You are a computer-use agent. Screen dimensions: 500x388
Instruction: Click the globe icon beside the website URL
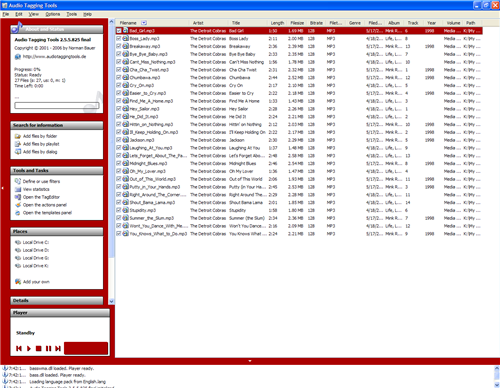[x=18, y=57]
